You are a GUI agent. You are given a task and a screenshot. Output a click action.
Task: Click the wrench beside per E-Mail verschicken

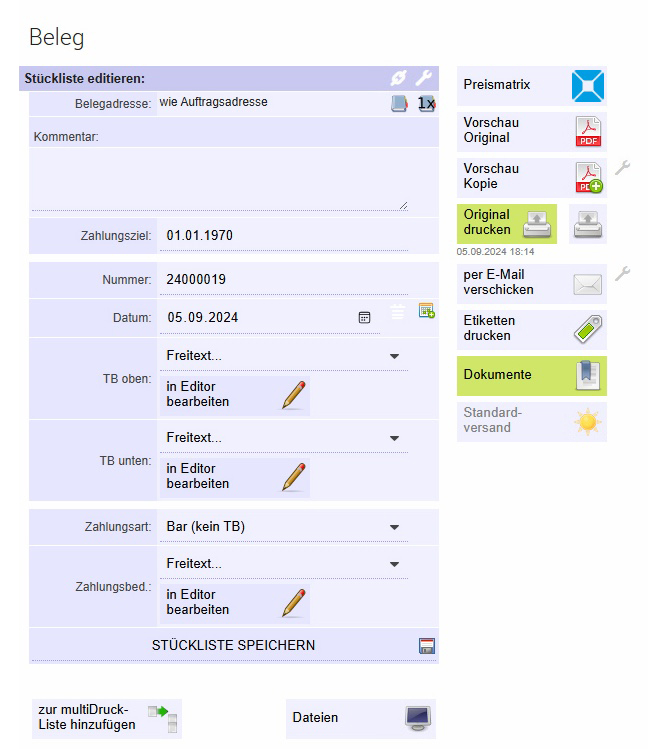click(622, 273)
